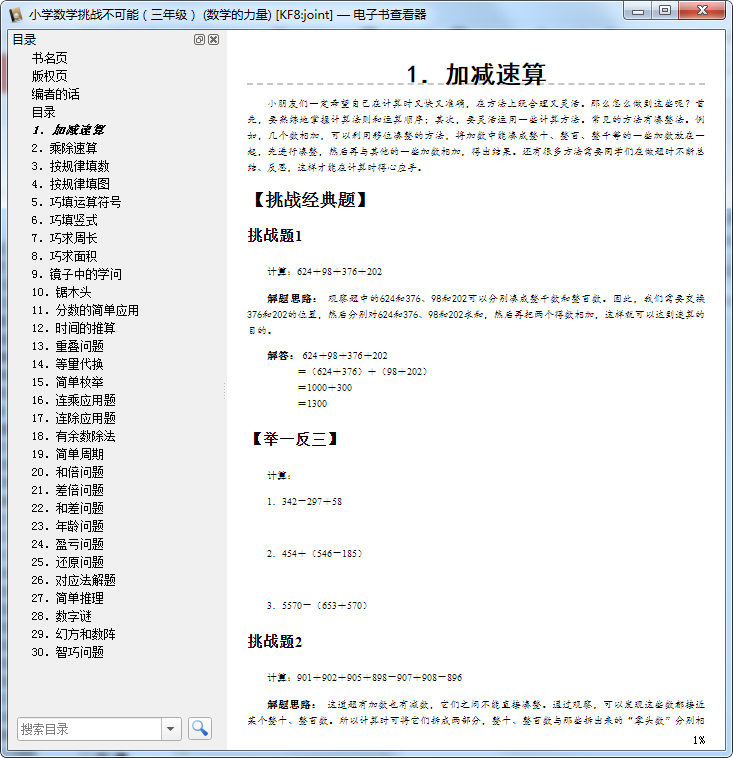Click the 挑战题2 heading

point(275,641)
